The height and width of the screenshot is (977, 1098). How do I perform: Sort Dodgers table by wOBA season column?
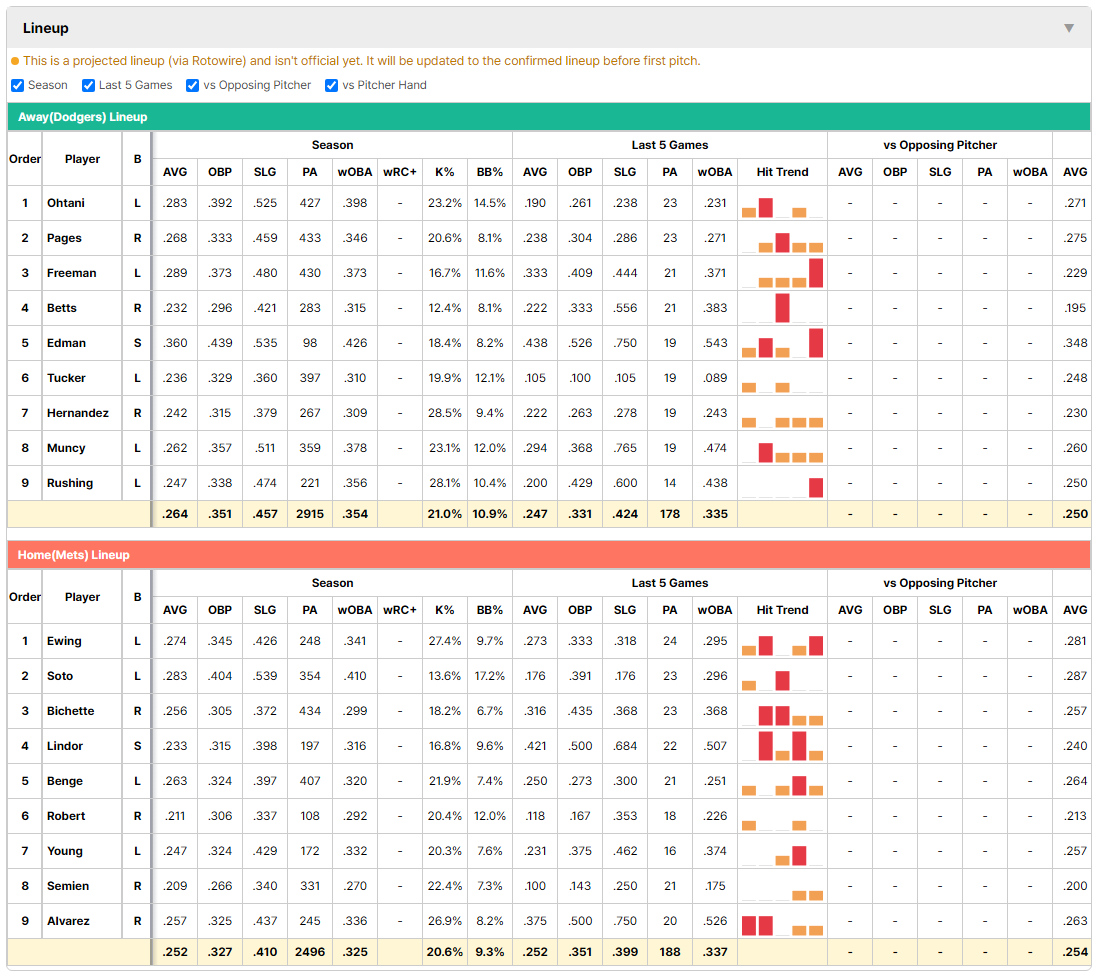(x=355, y=172)
